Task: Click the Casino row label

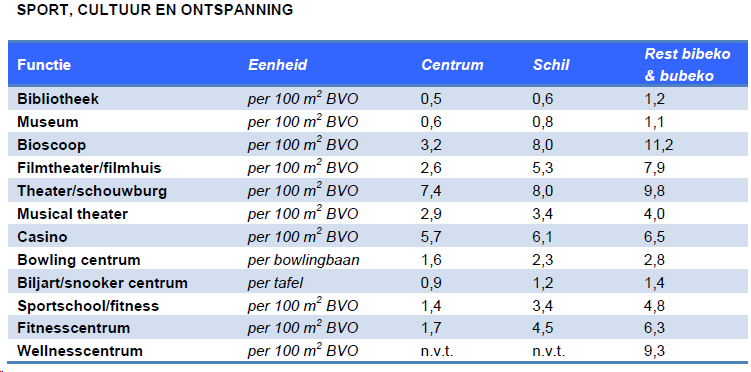Action: click(x=42, y=237)
